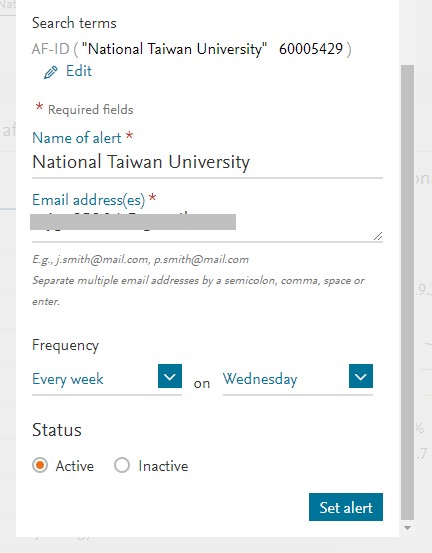Open the Edit search terms link
This screenshot has width=432, height=553.
click(x=79, y=71)
